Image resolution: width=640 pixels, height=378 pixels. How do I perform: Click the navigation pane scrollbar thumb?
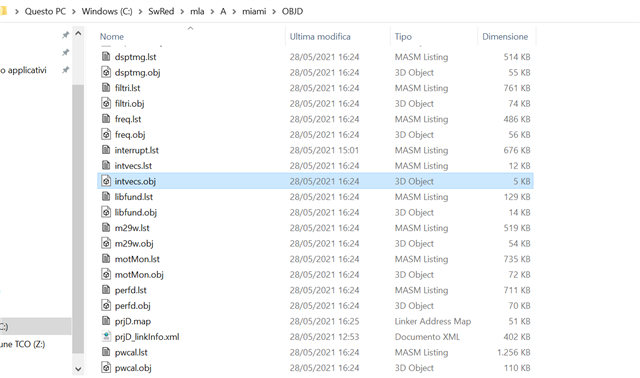pyautogui.click(x=78, y=219)
